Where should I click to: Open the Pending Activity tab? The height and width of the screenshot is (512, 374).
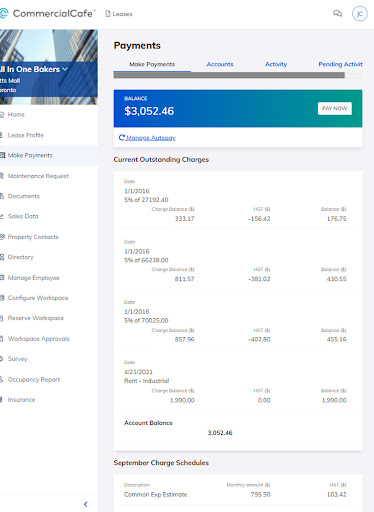(340, 64)
